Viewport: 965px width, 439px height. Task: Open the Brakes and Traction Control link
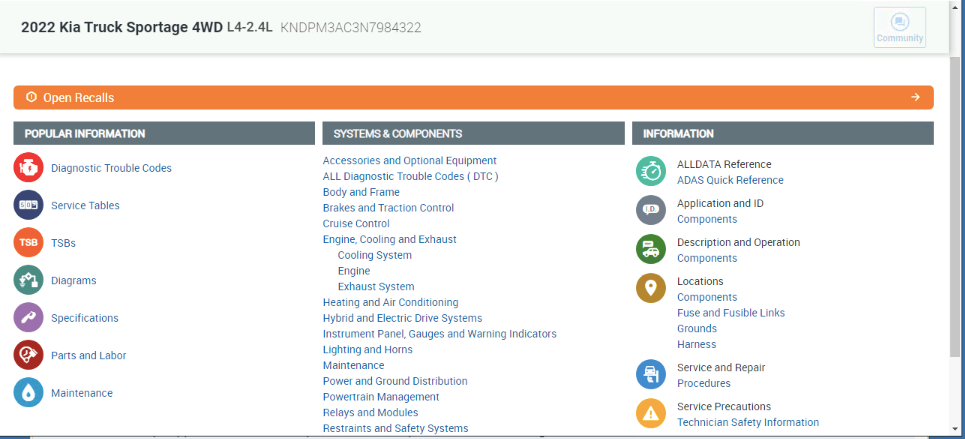pyautogui.click(x=388, y=208)
